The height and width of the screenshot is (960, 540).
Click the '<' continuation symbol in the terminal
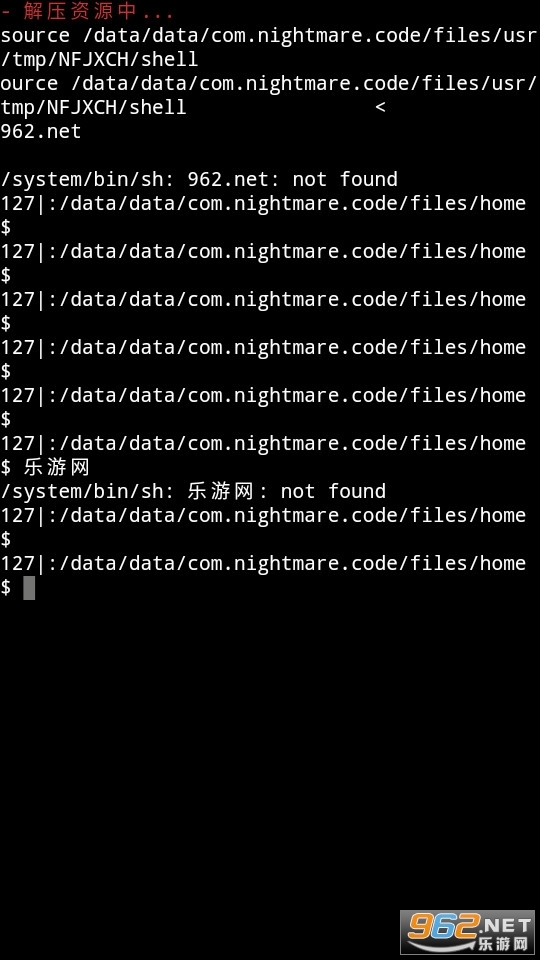380,107
